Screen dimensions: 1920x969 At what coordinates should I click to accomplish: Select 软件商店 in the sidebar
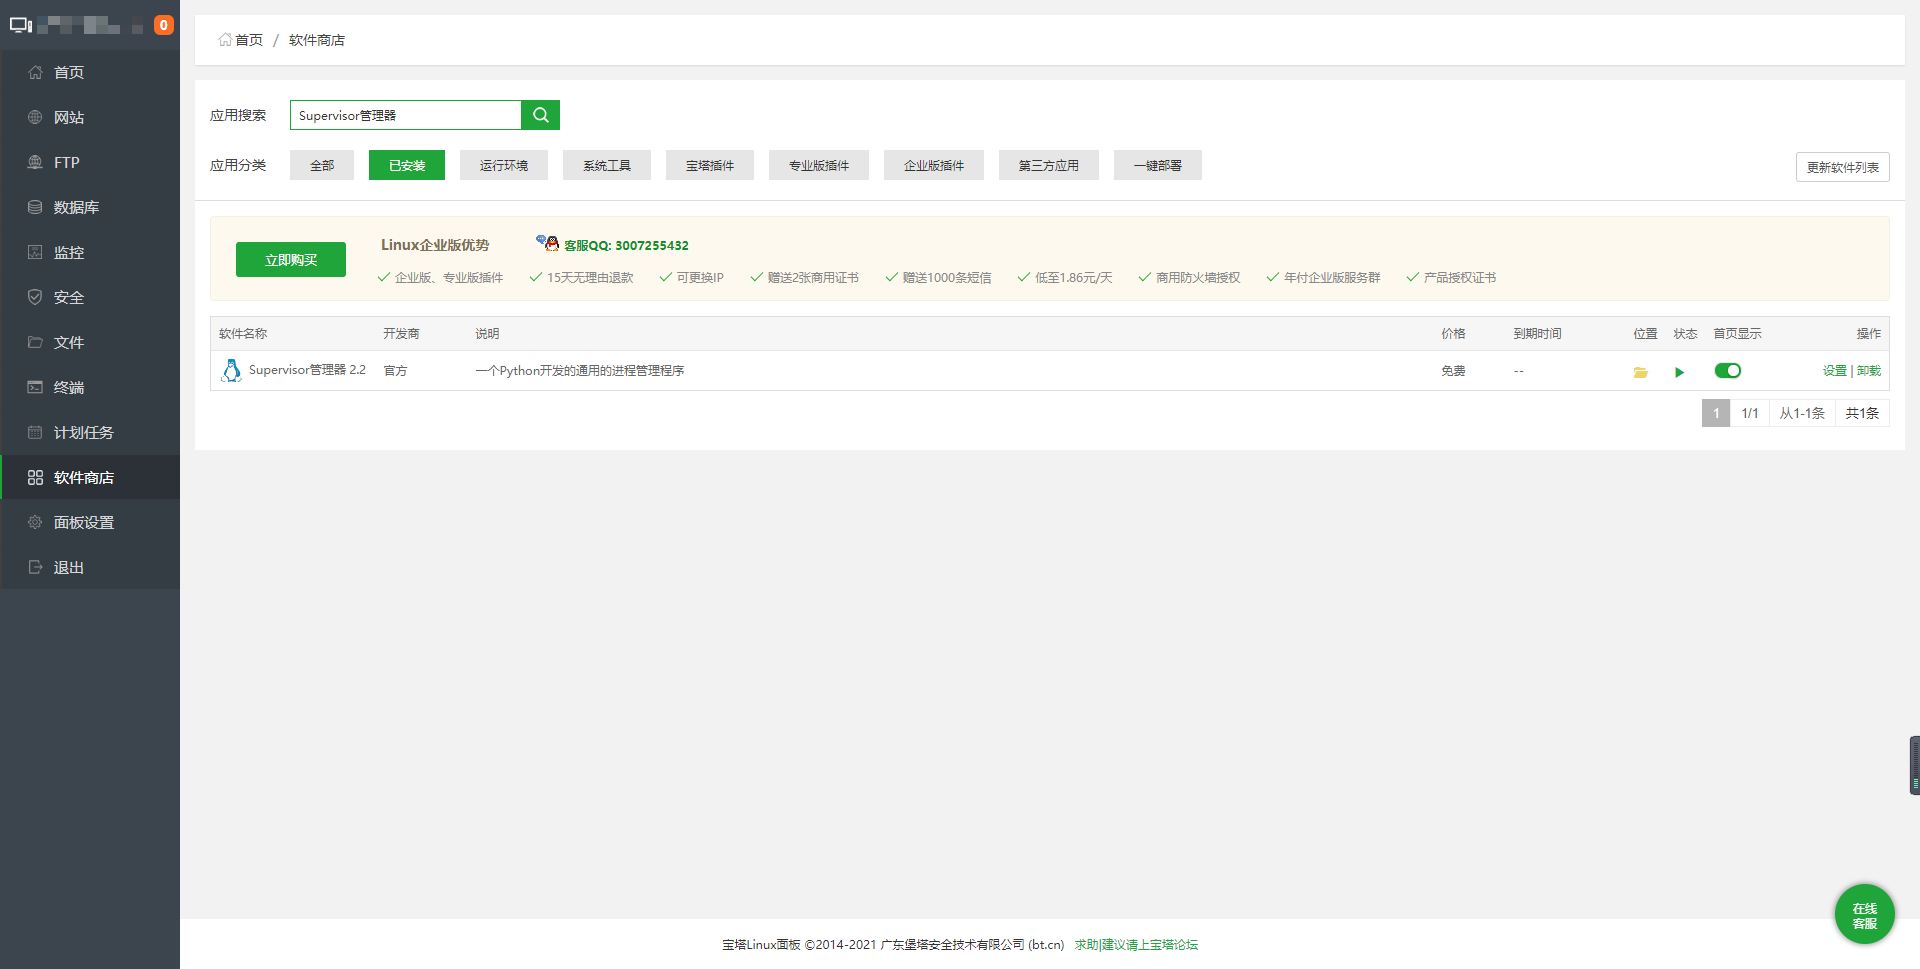click(x=90, y=477)
